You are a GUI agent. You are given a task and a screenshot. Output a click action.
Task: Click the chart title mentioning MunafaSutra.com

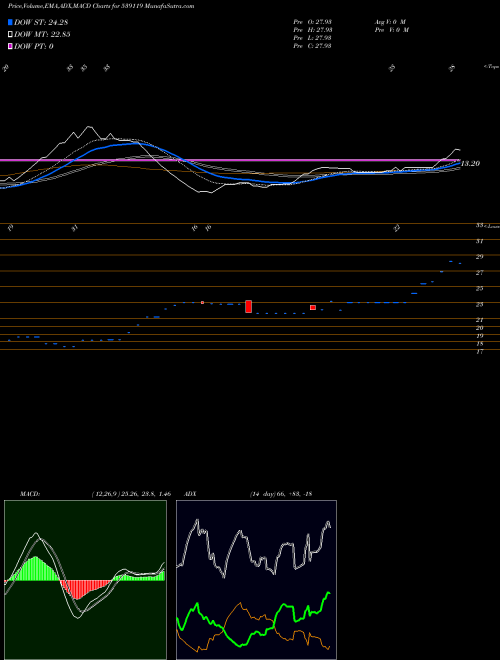coord(101,7)
